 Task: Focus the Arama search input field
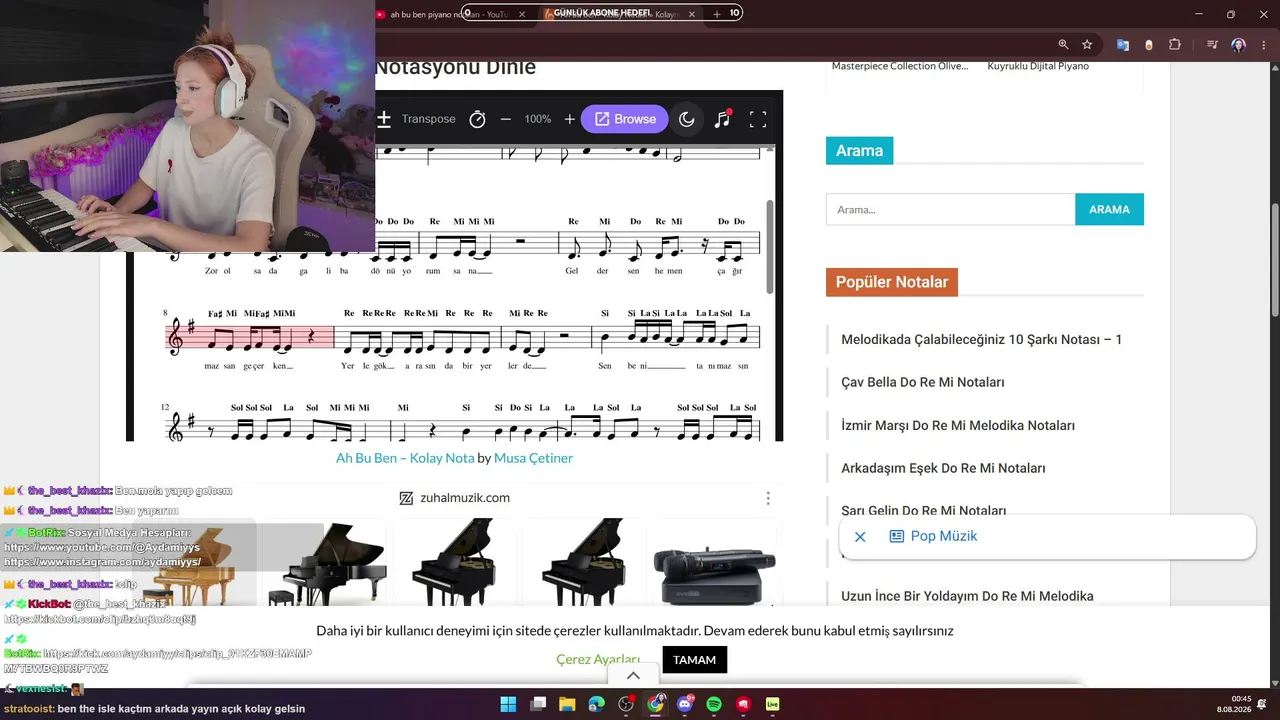click(950, 209)
